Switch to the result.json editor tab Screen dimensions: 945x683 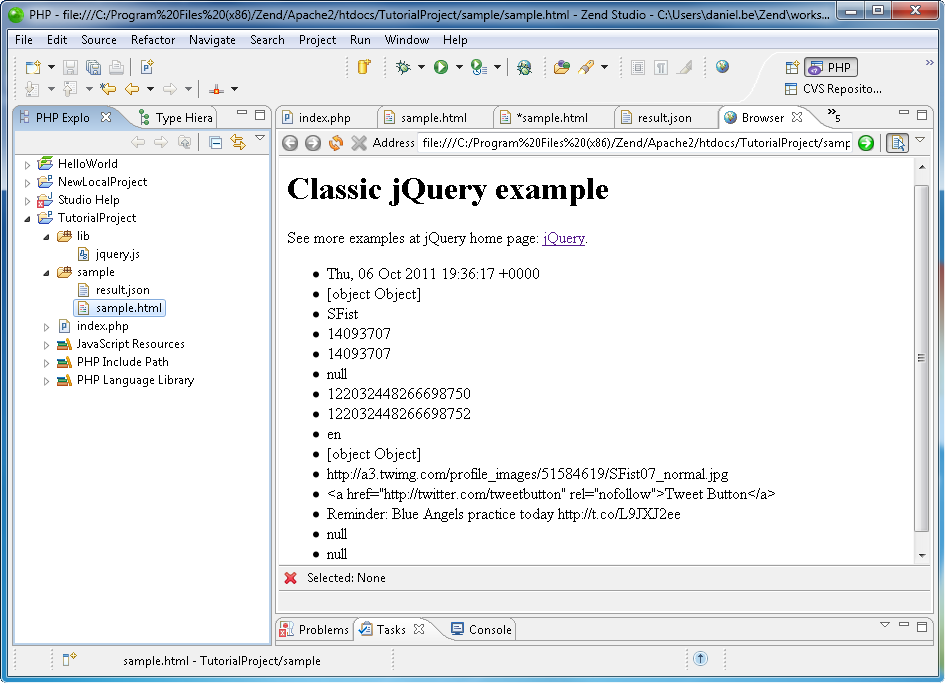coord(664,118)
